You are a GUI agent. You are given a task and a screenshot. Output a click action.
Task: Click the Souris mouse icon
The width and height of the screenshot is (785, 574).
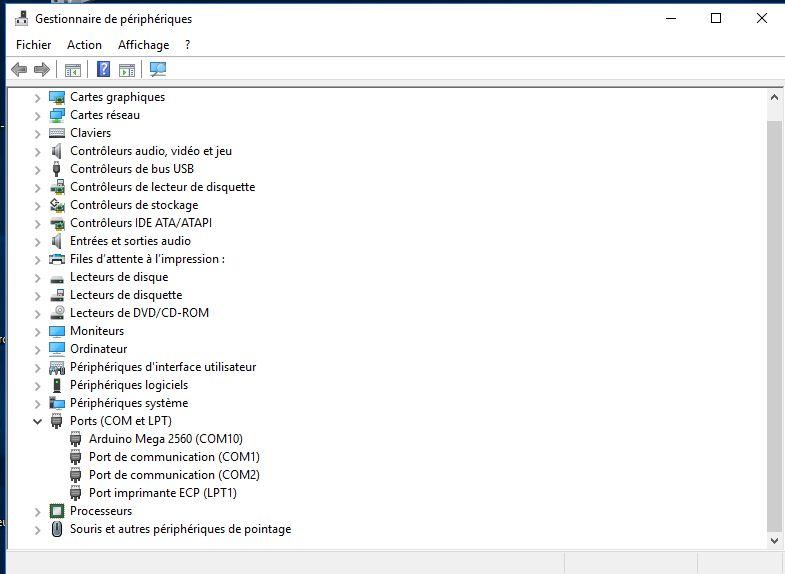click(x=57, y=529)
